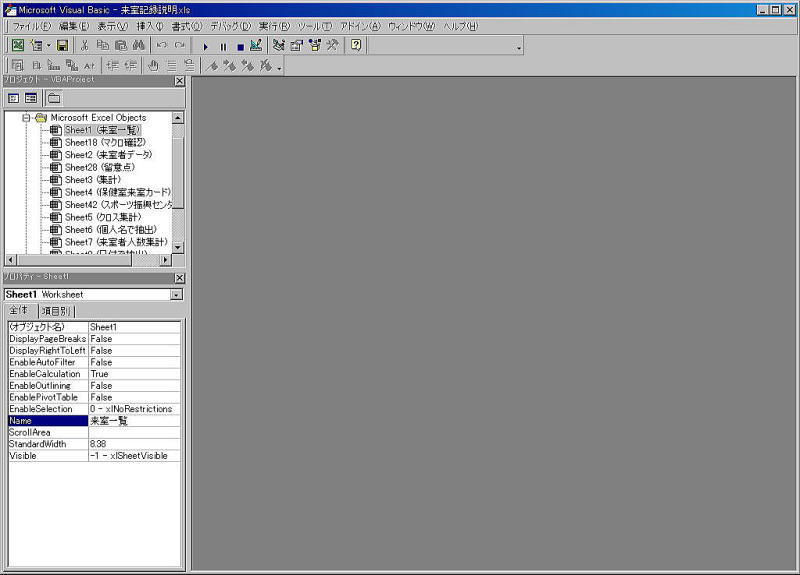The width and height of the screenshot is (800, 575).
Task: Toggle Breakpoint hand icon
Action: click(x=153, y=65)
